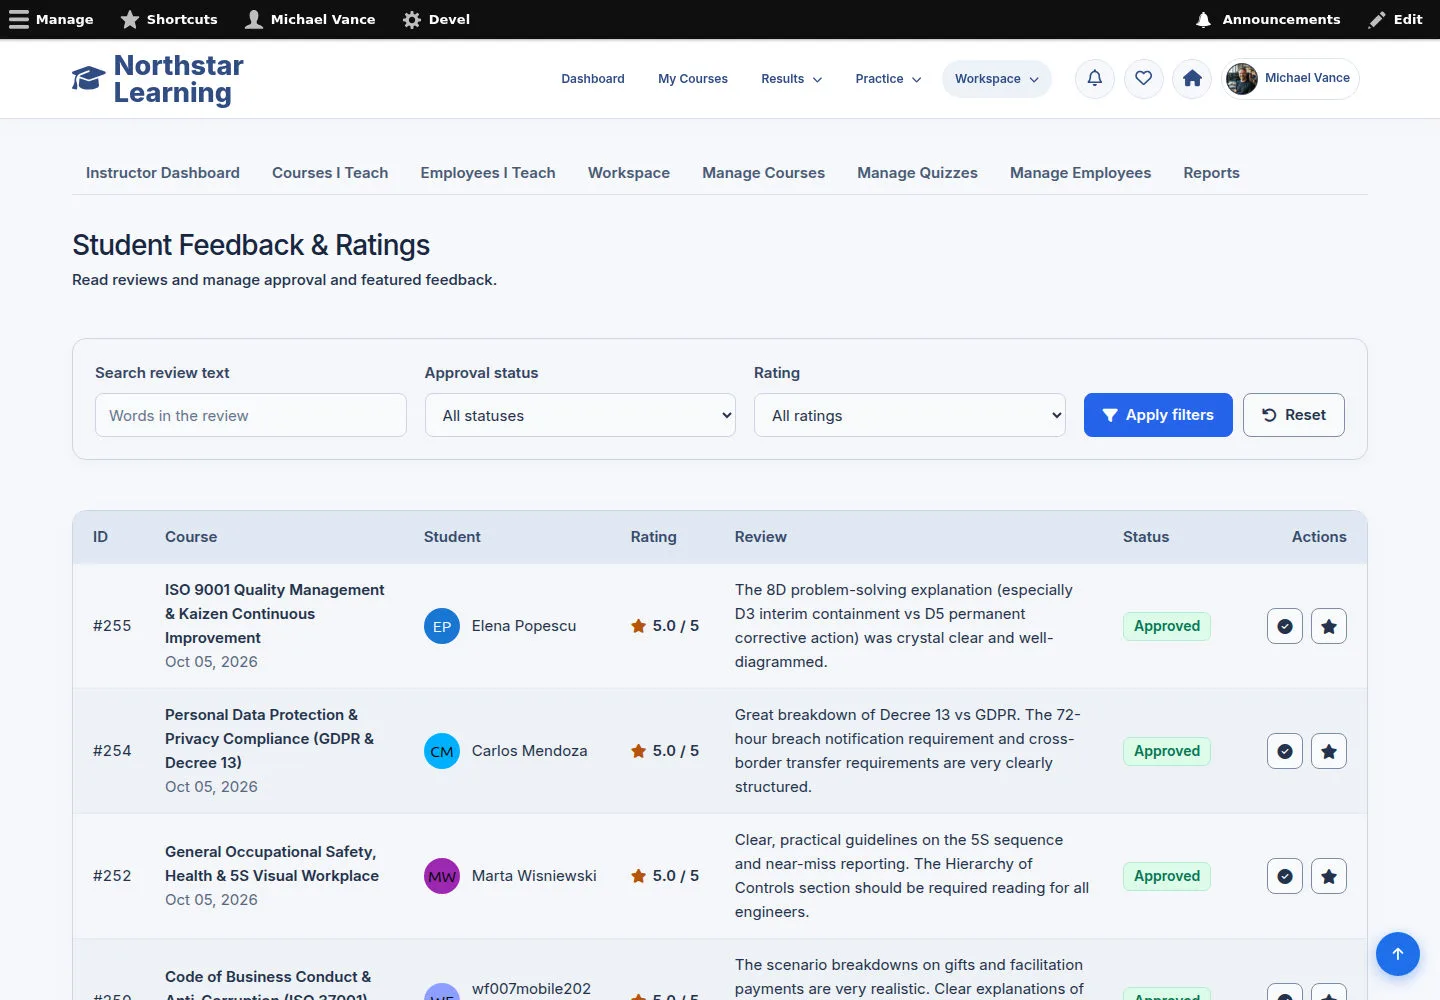Screen dimensions: 1440x1000
Task: Click the Elena Popescu EP avatar
Action: pos(442,626)
